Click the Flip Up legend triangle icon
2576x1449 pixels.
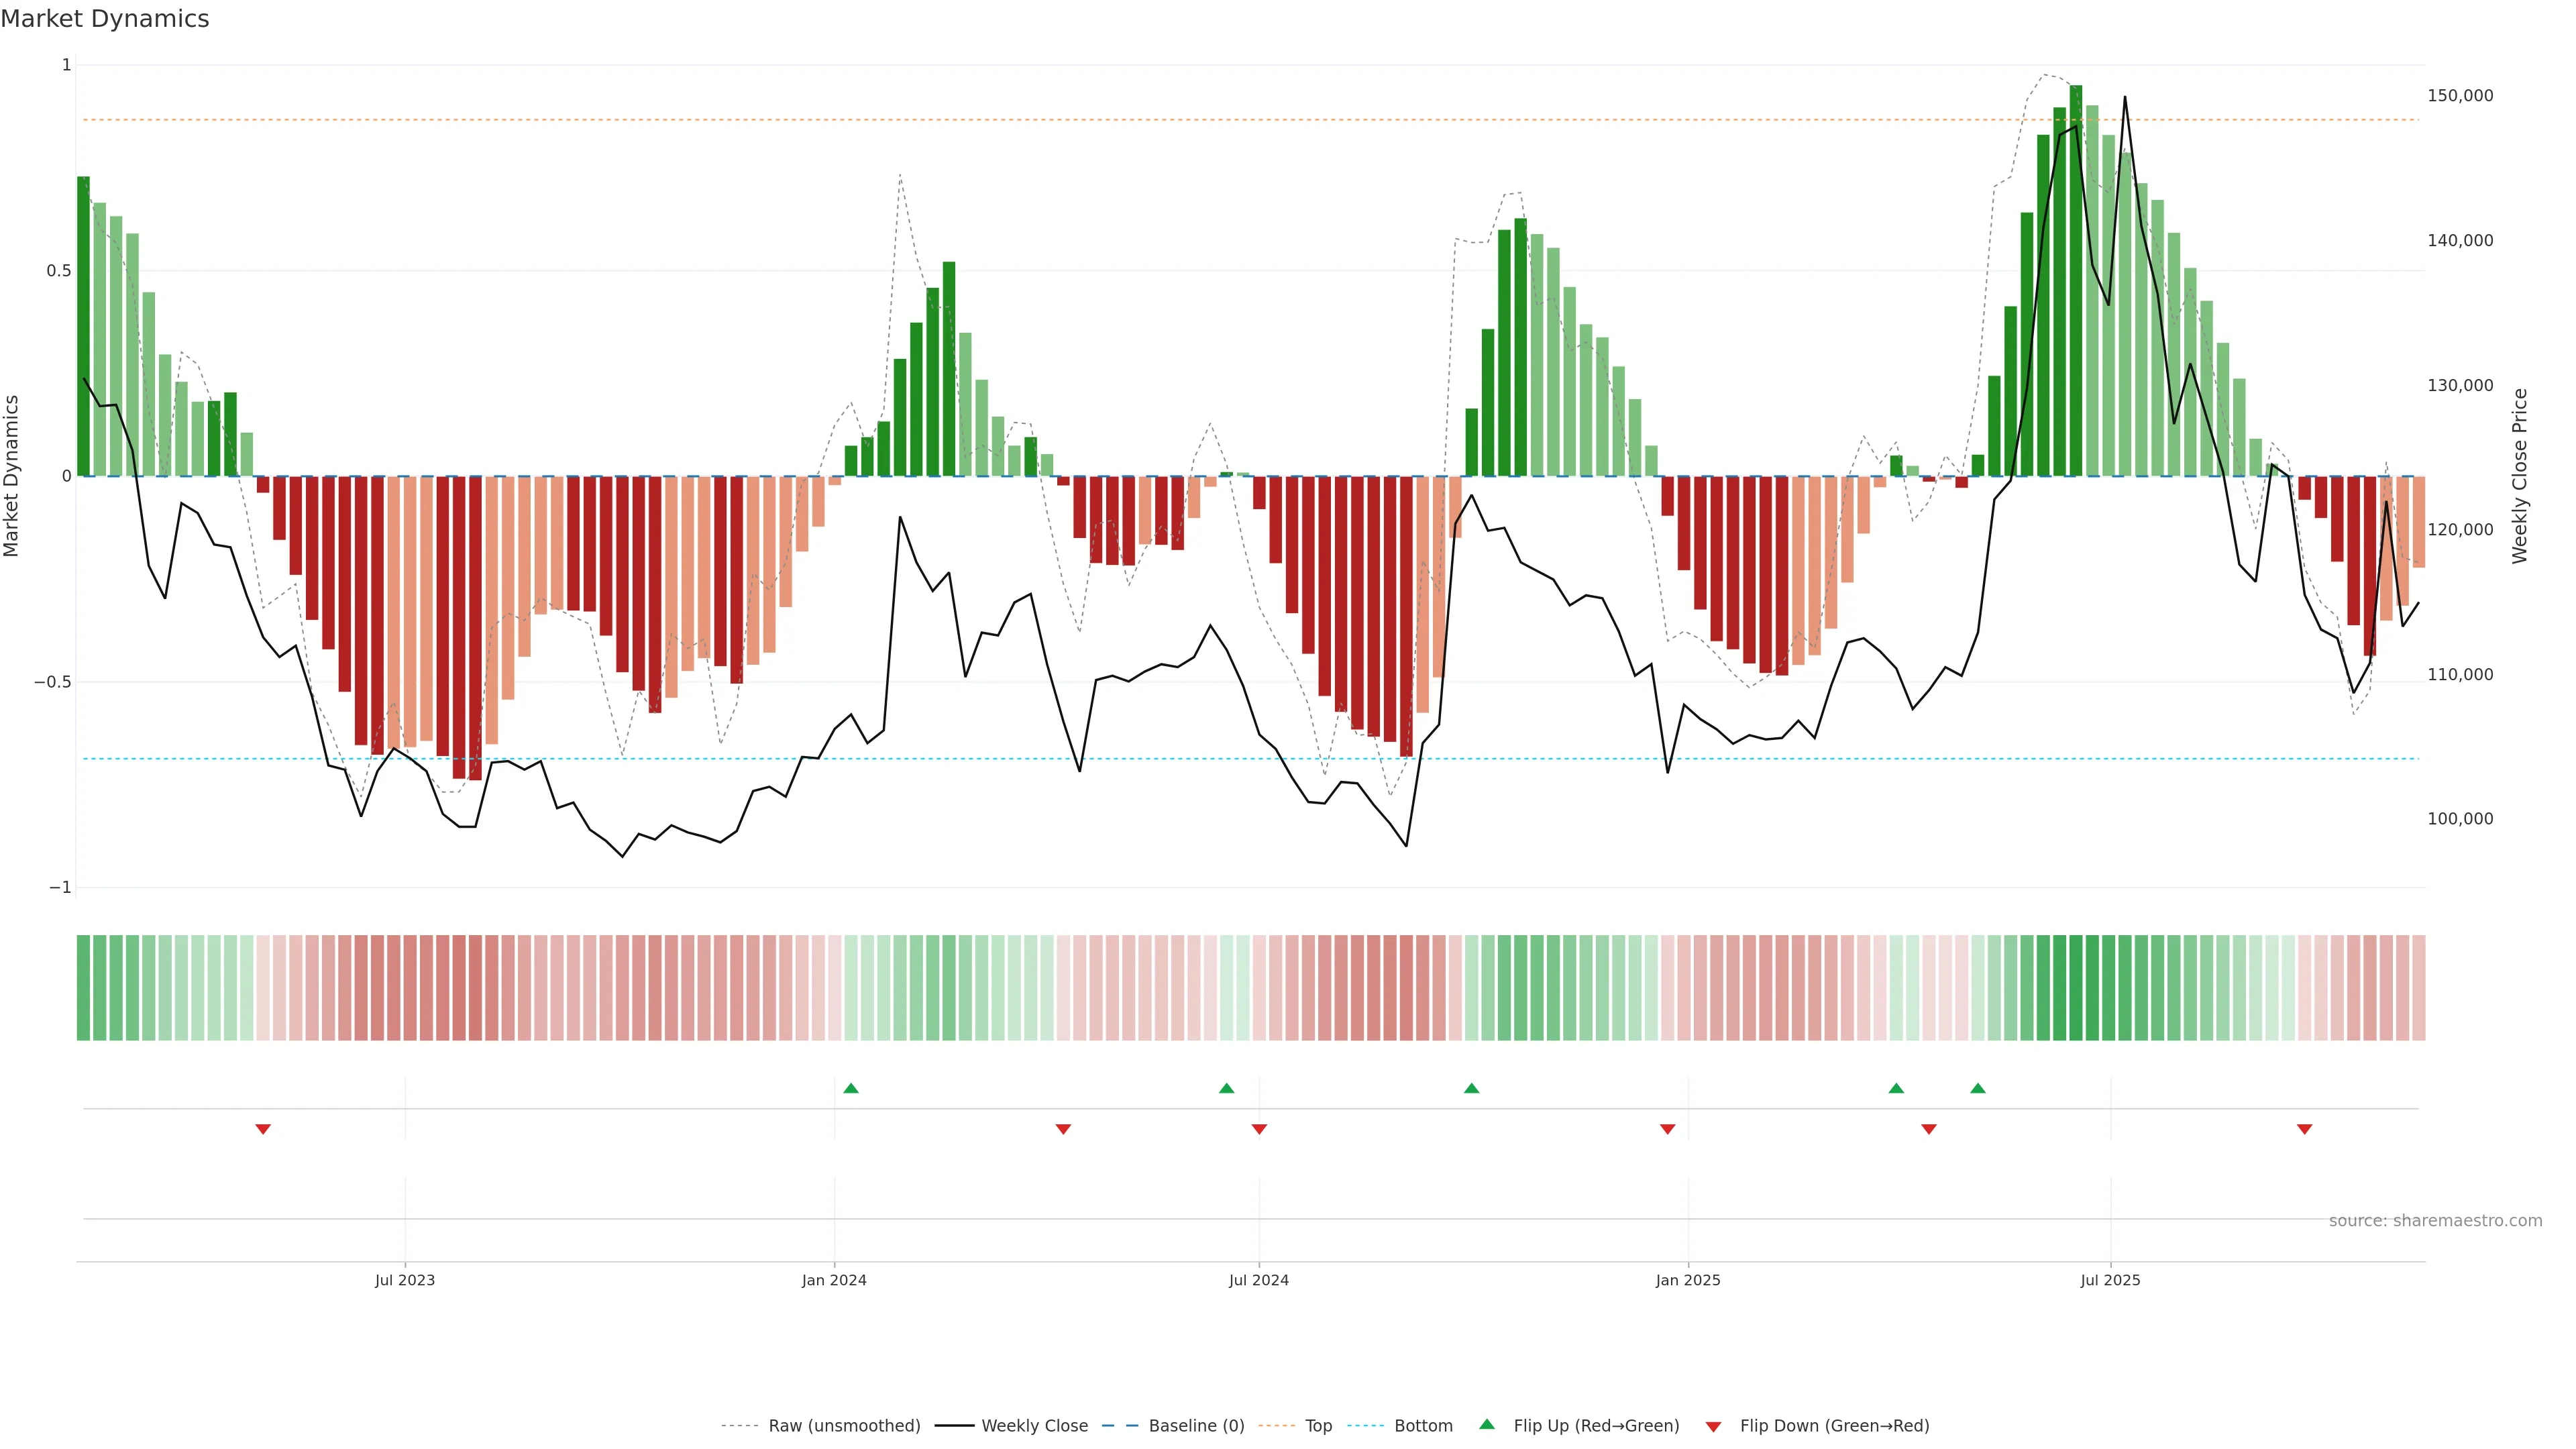[1487, 1424]
